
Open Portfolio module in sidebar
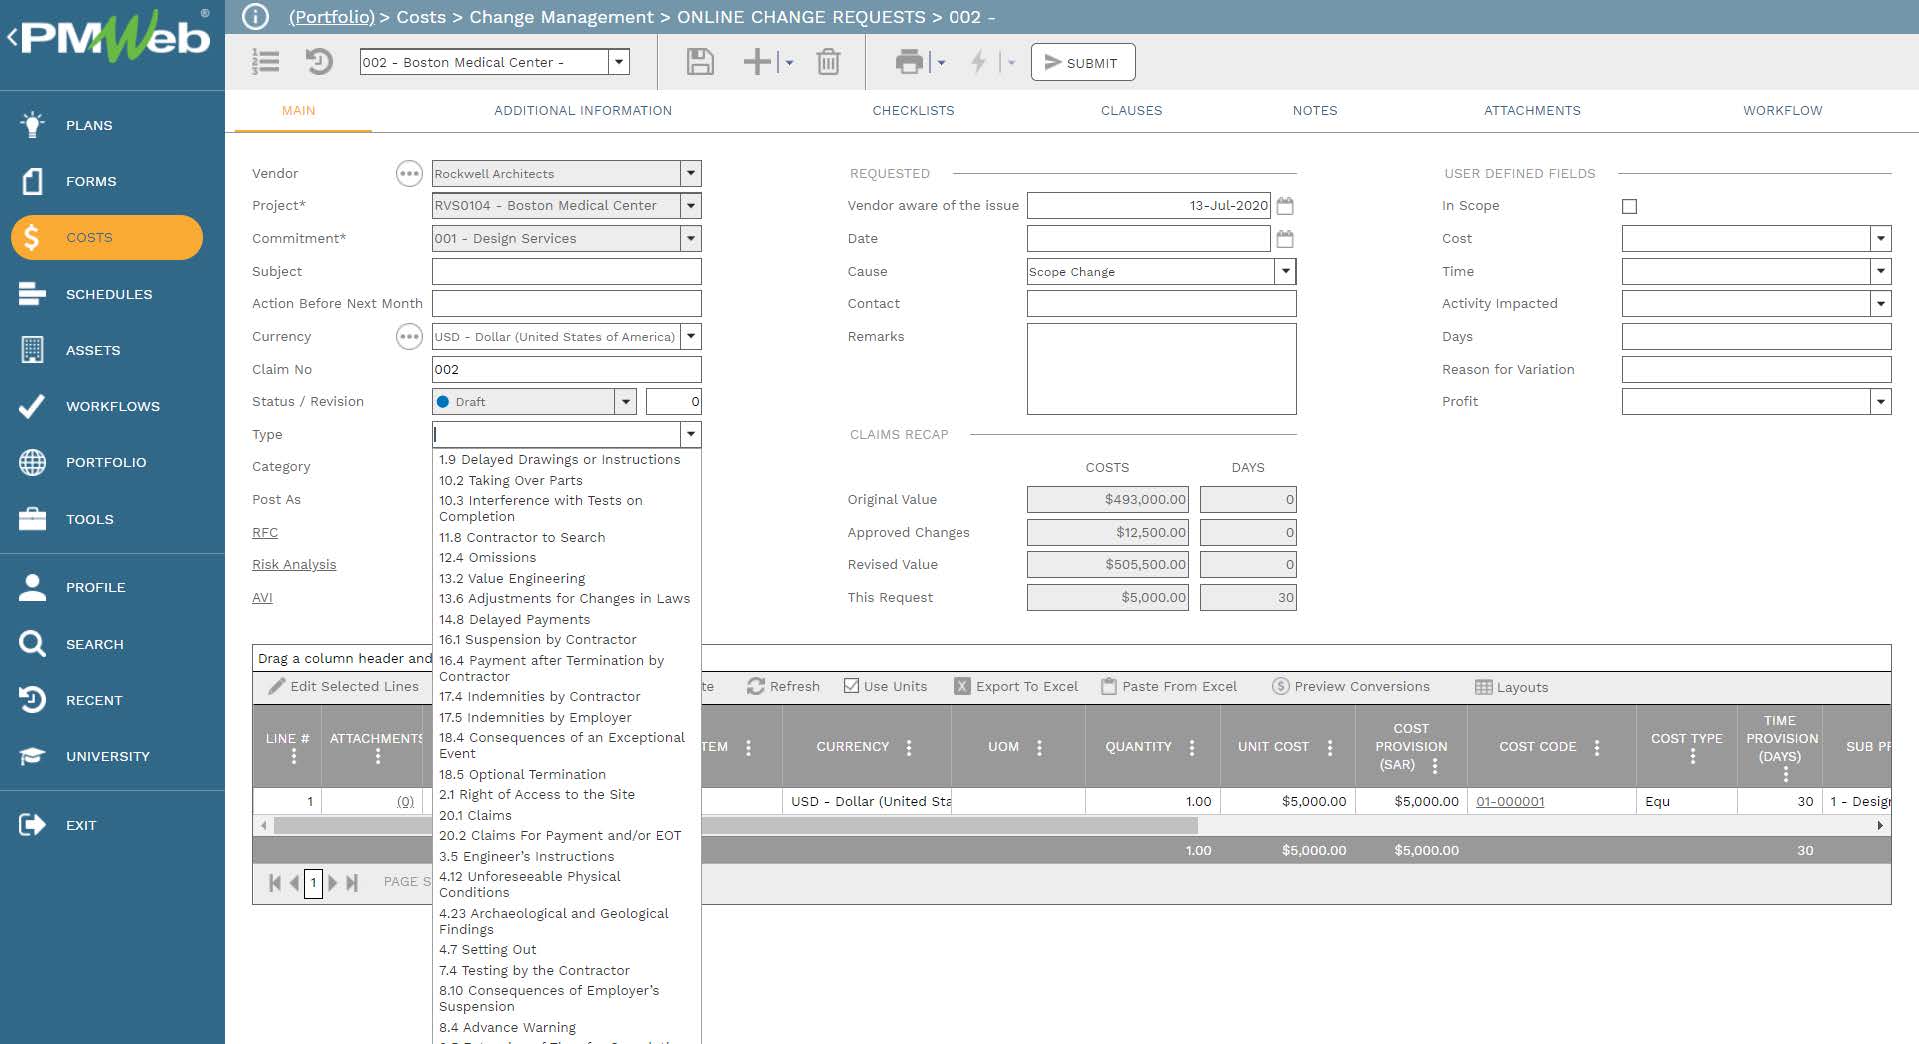pos(105,462)
